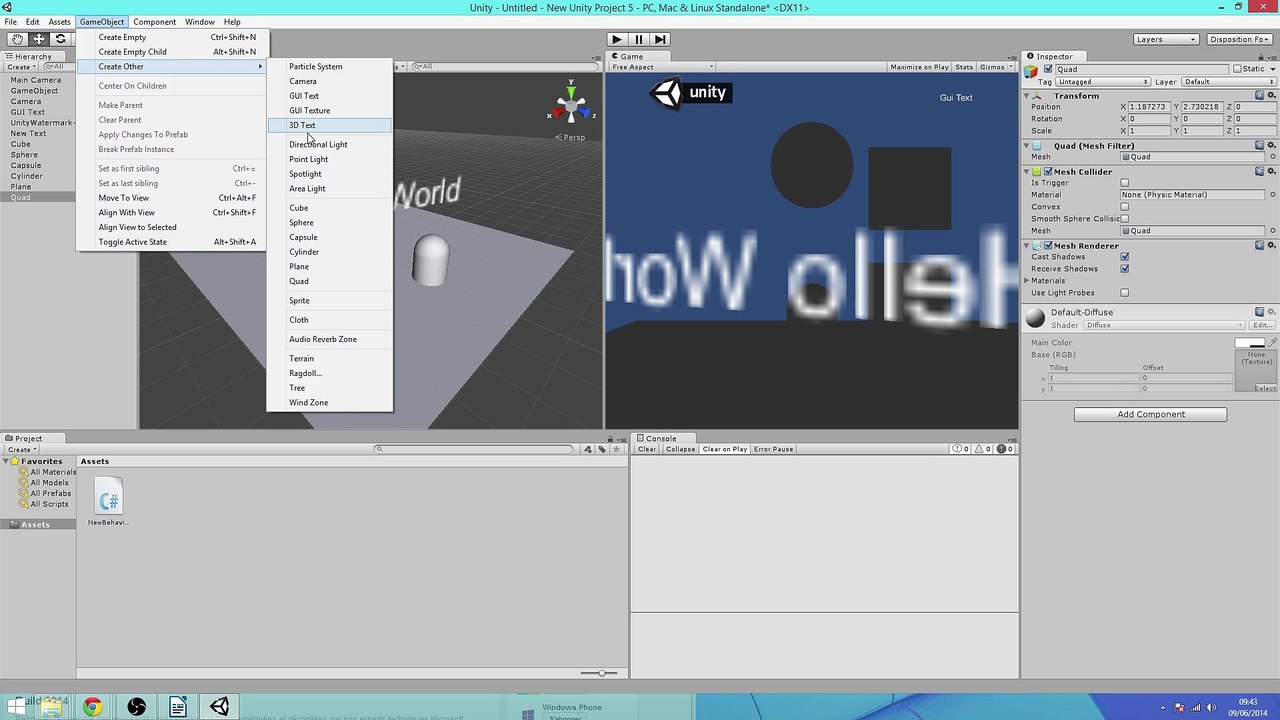Toggle Smooth Sphere Collisions checkbox
The image size is (1280, 720).
[x=1125, y=219]
